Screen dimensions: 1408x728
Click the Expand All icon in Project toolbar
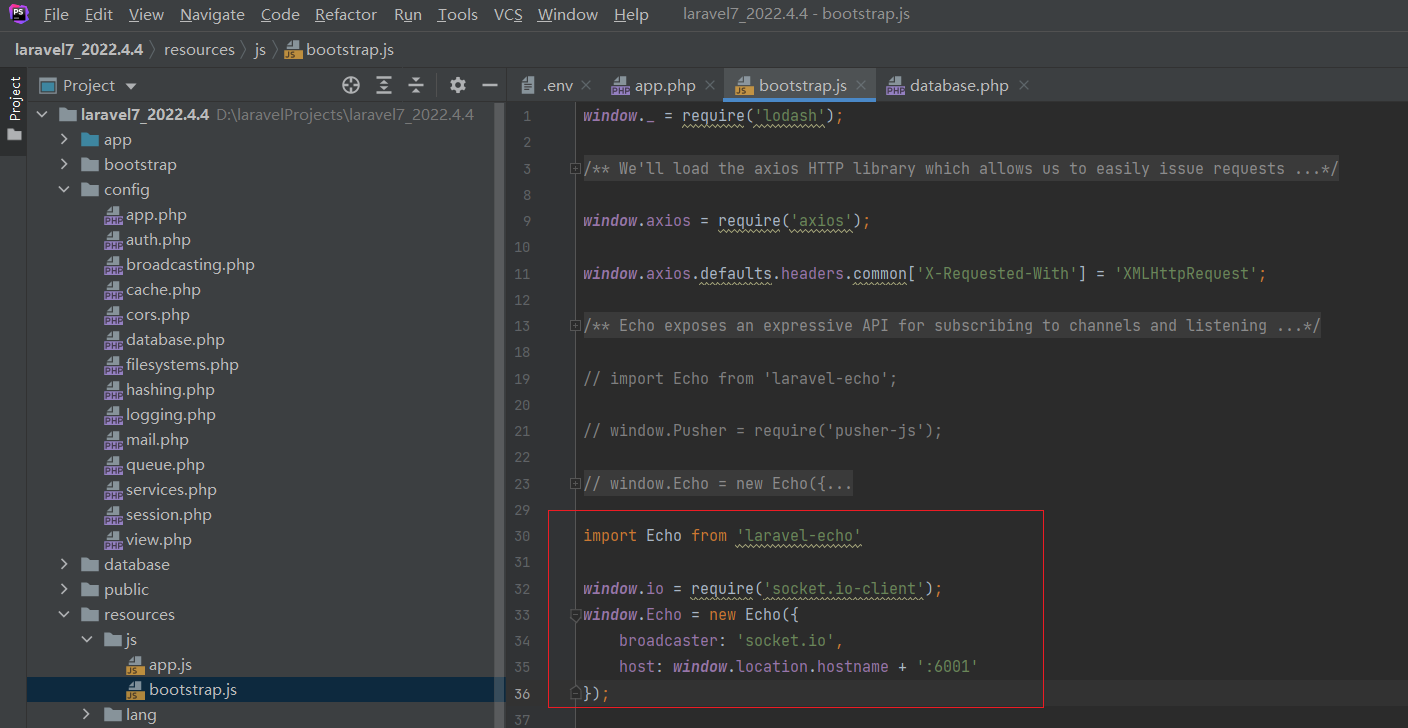coord(384,85)
